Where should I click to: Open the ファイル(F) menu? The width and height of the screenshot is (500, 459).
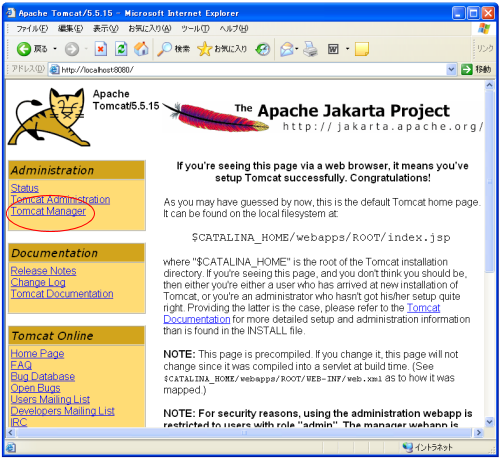point(32,29)
